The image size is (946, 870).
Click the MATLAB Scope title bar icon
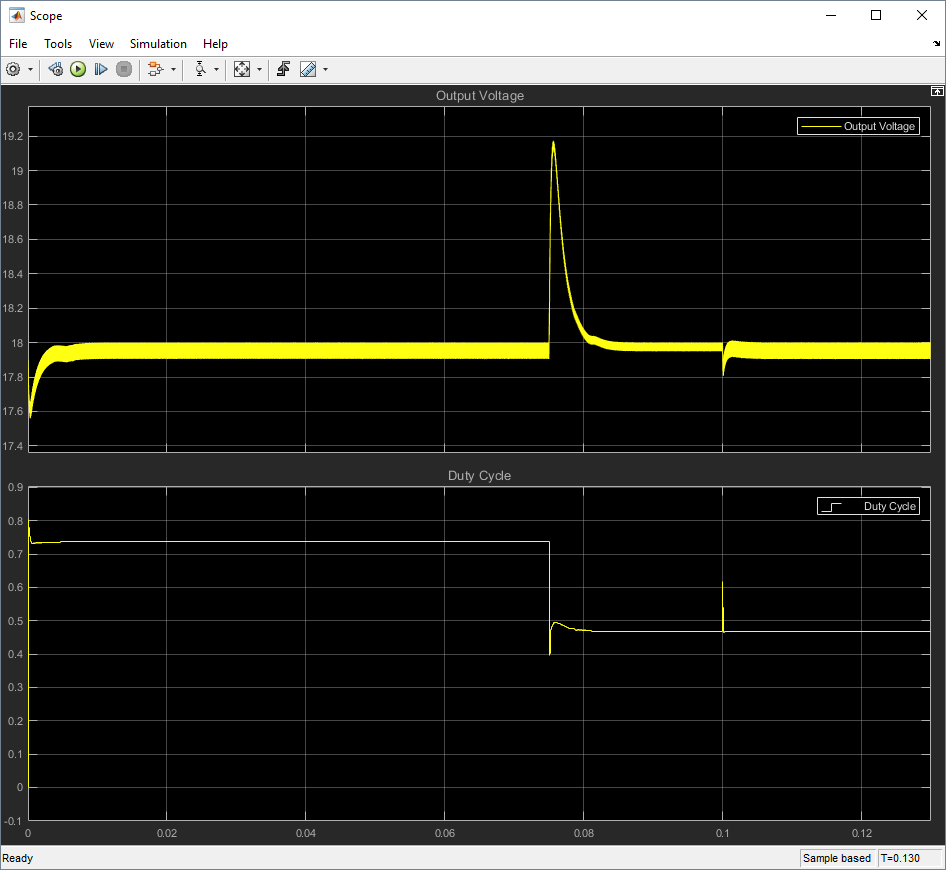tap(16, 15)
